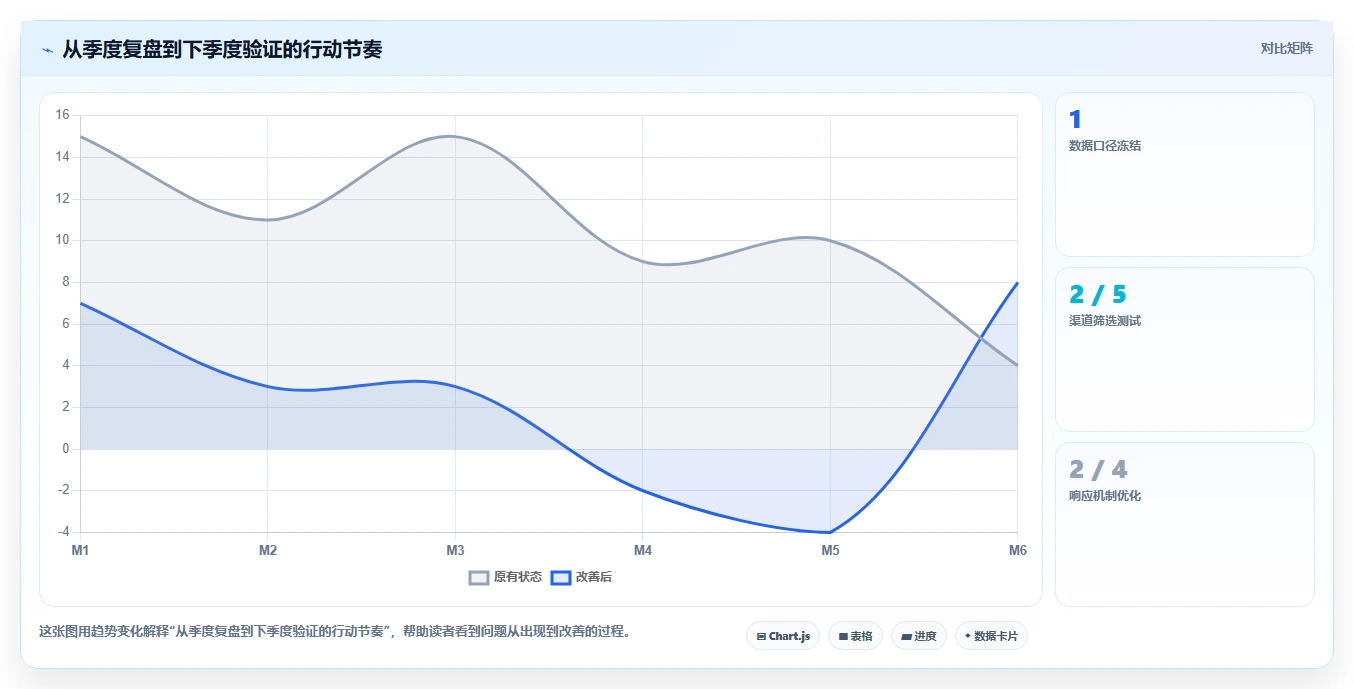Toggle the 改善后 series legend label
The height and width of the screenshot is (689, 1354).
coord(594,577)
